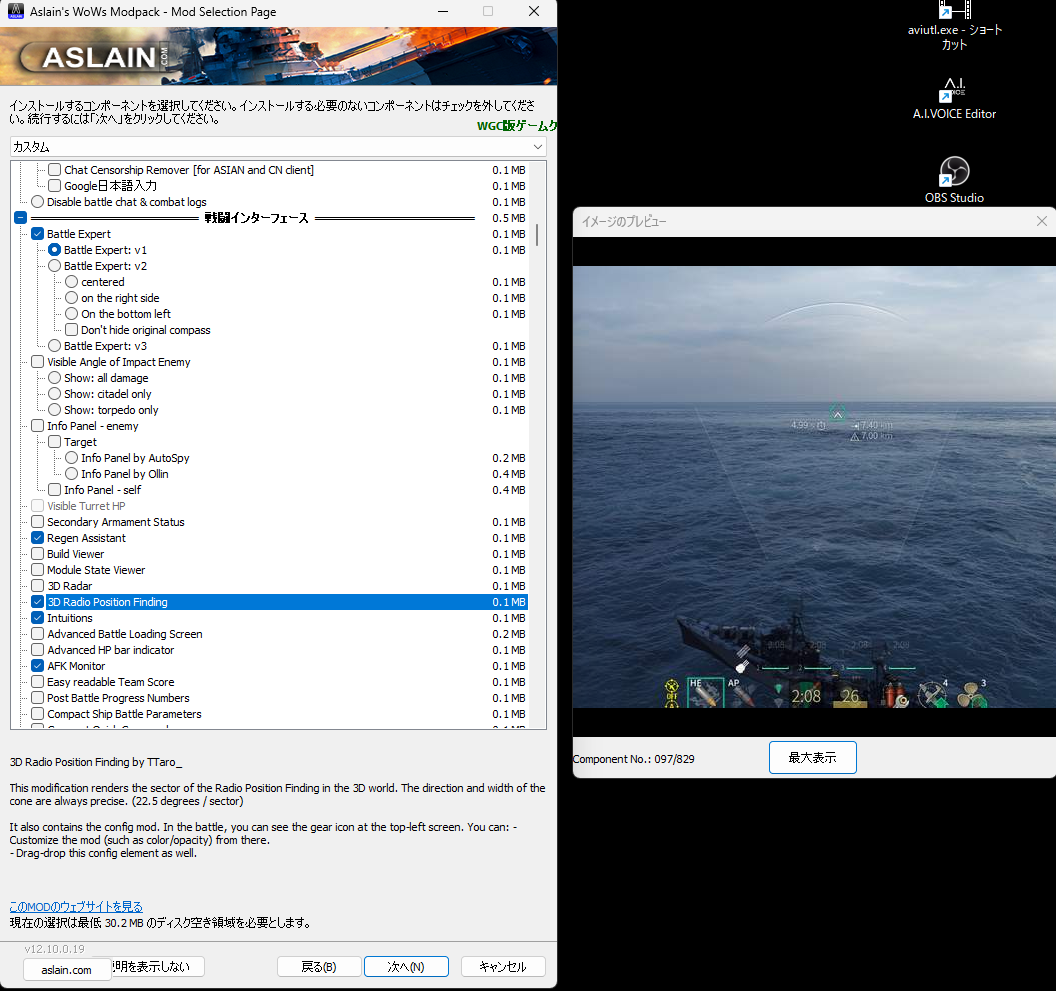Click 次へ(N) to proceed with installation
Viewport: 1056px width, 991px height.
click(406, 966)
